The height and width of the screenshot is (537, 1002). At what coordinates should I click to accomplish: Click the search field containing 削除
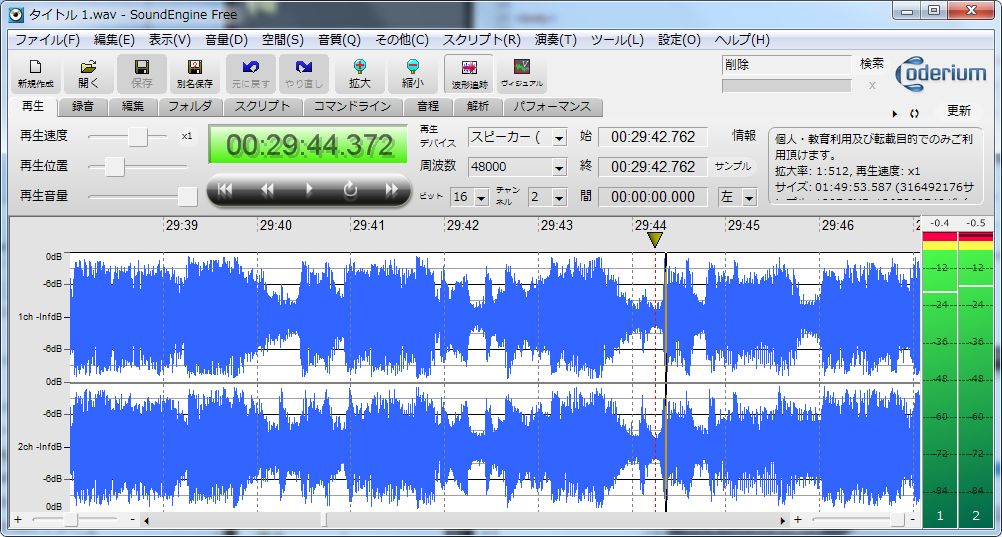tap(786, 65)
